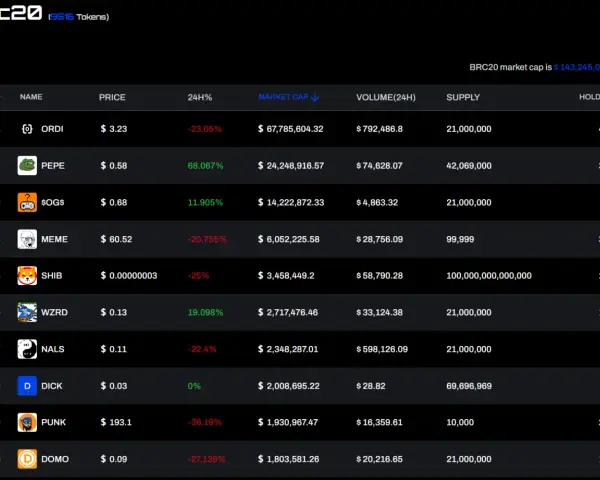Open the NALS token name
600x480 pixels.
[x=53, y=349]
